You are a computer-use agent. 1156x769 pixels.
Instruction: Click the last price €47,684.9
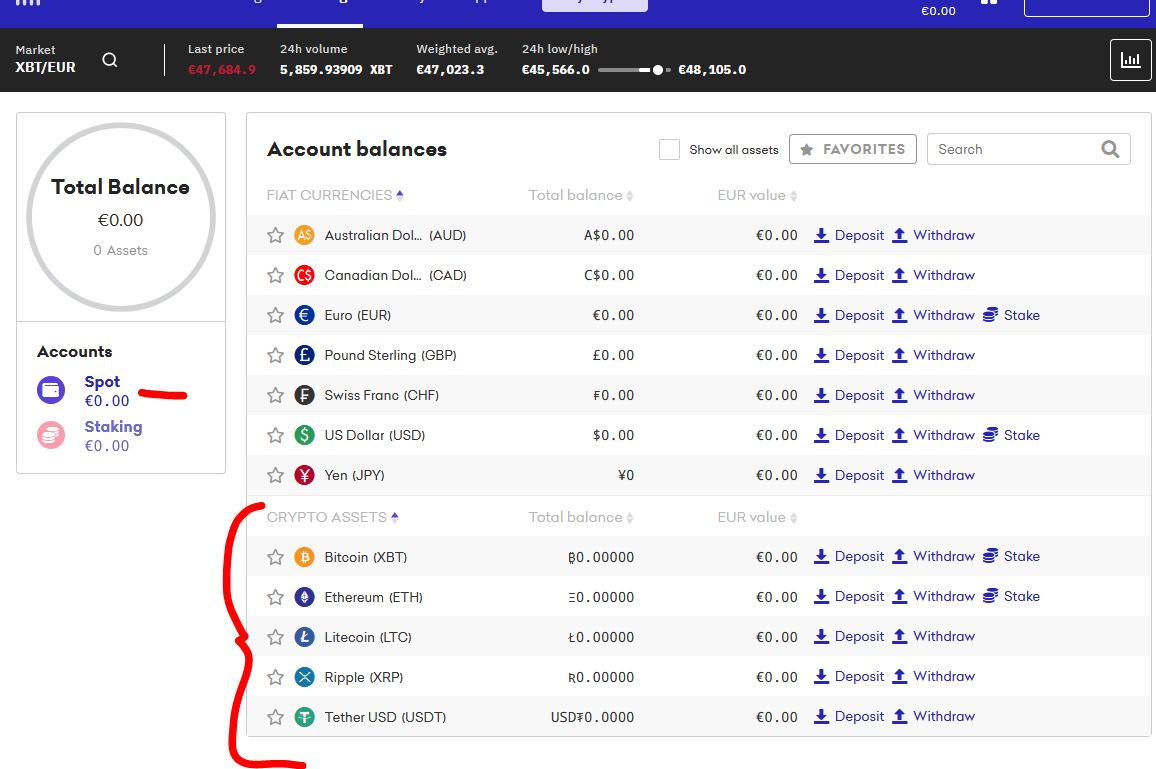[222, 70]
